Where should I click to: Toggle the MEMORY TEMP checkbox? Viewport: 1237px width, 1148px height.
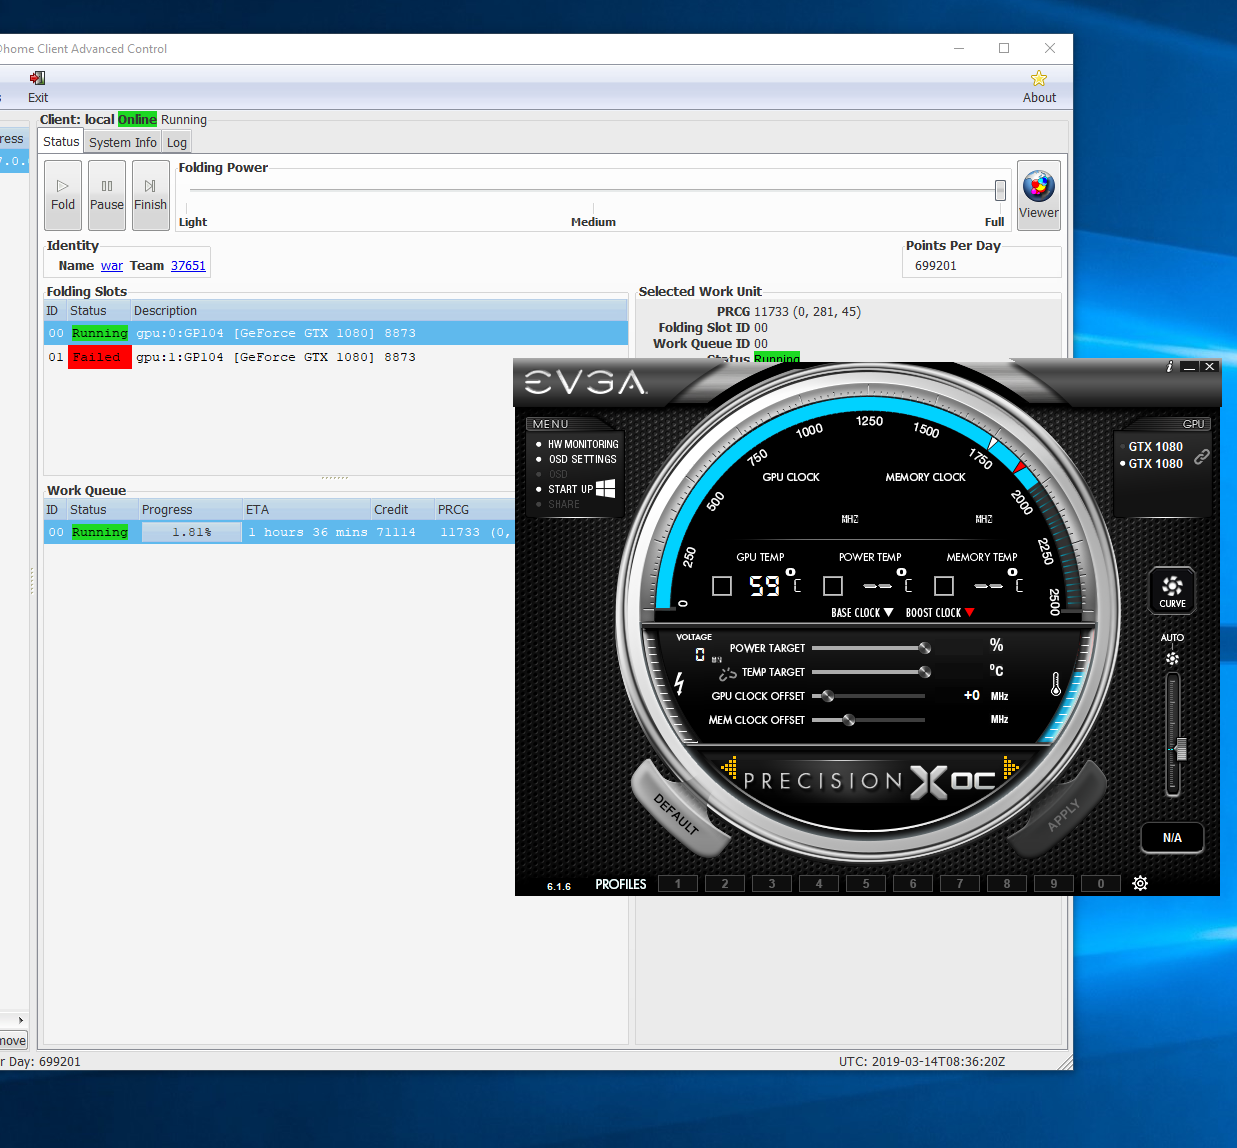pos(944,586)
